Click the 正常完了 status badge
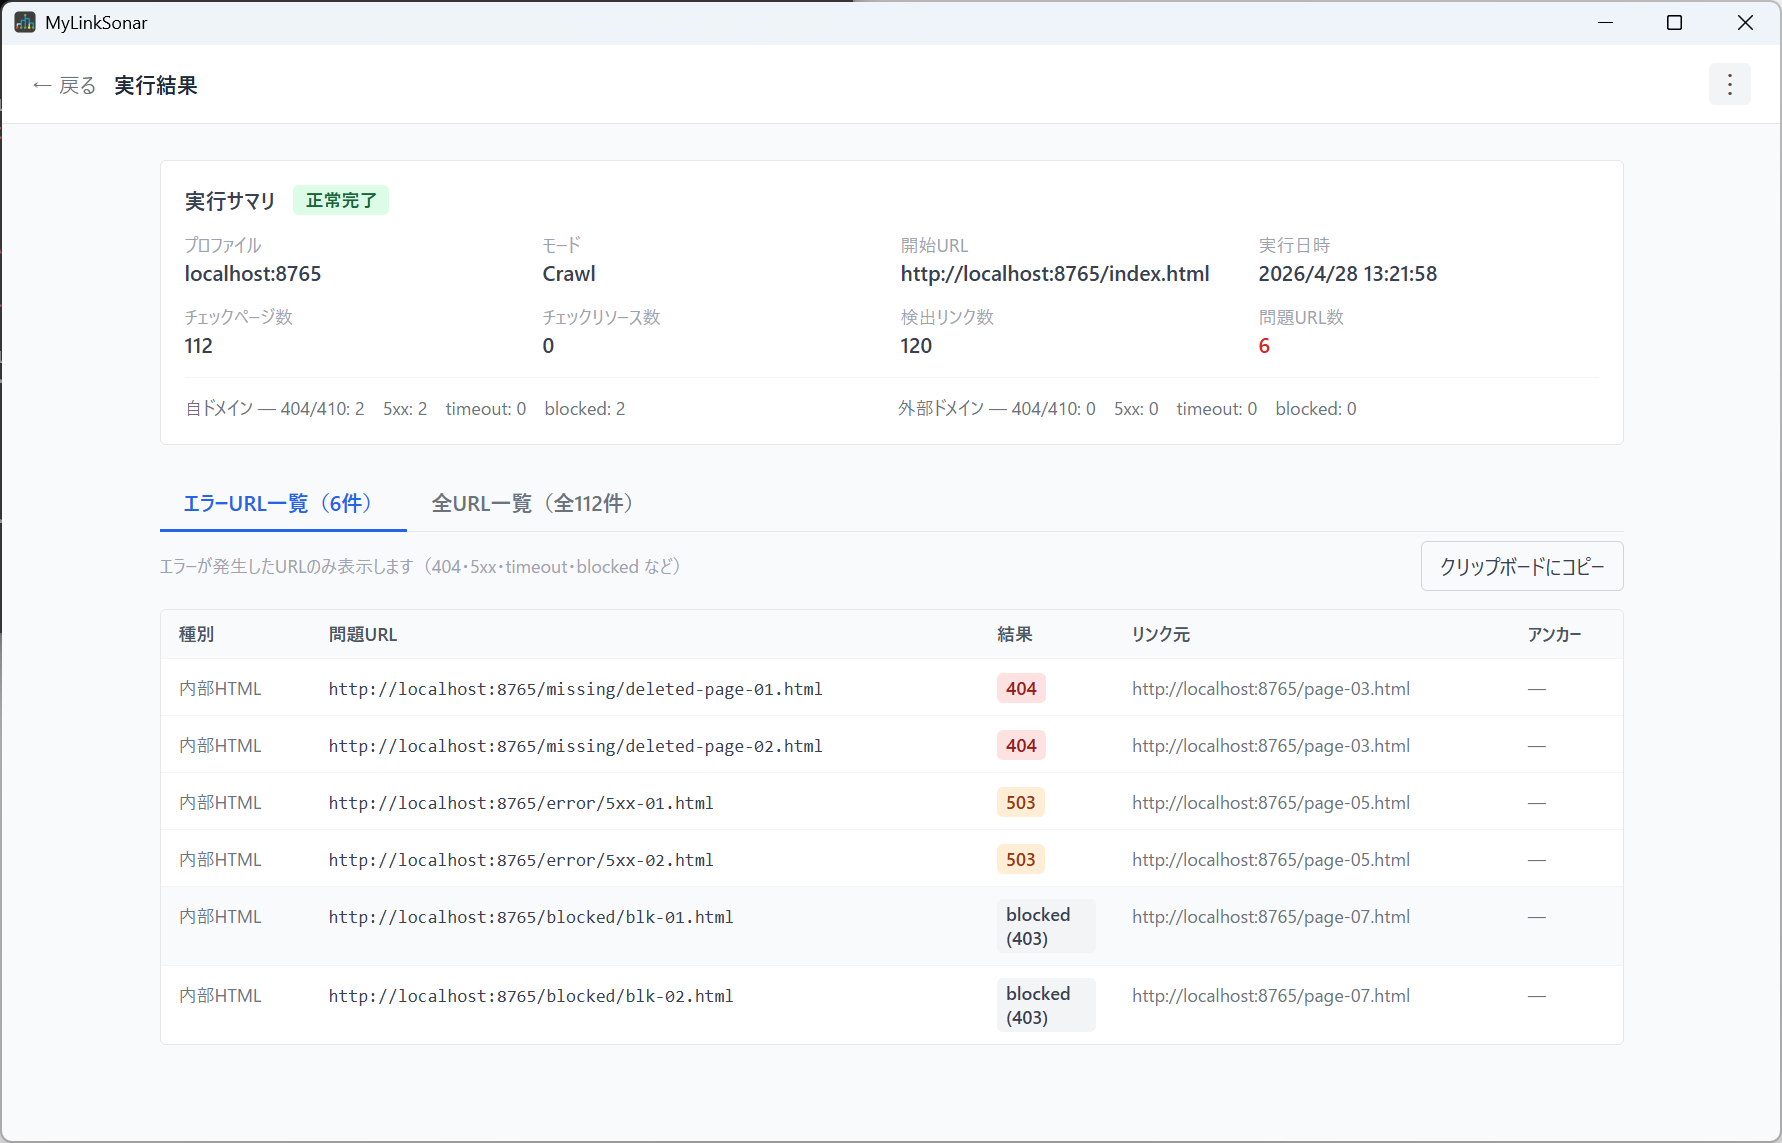 pyautogui.click(x=341, y=200)
